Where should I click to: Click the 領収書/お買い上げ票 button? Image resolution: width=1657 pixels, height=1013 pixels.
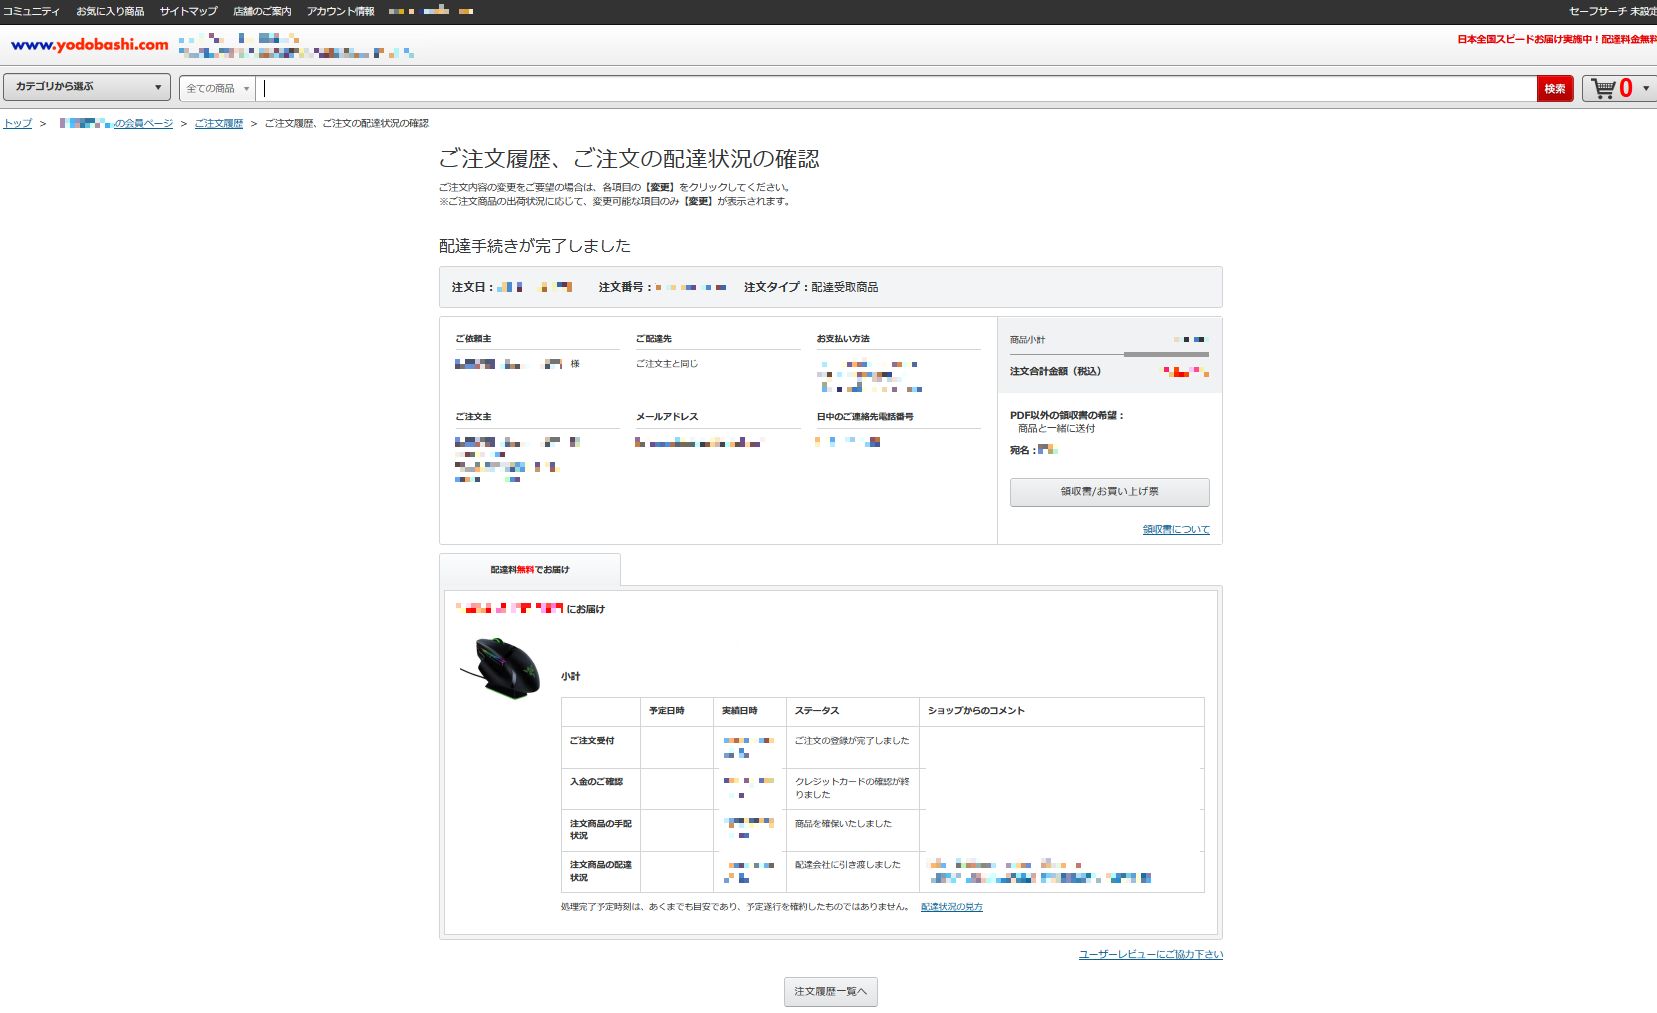click(1109, 492)
